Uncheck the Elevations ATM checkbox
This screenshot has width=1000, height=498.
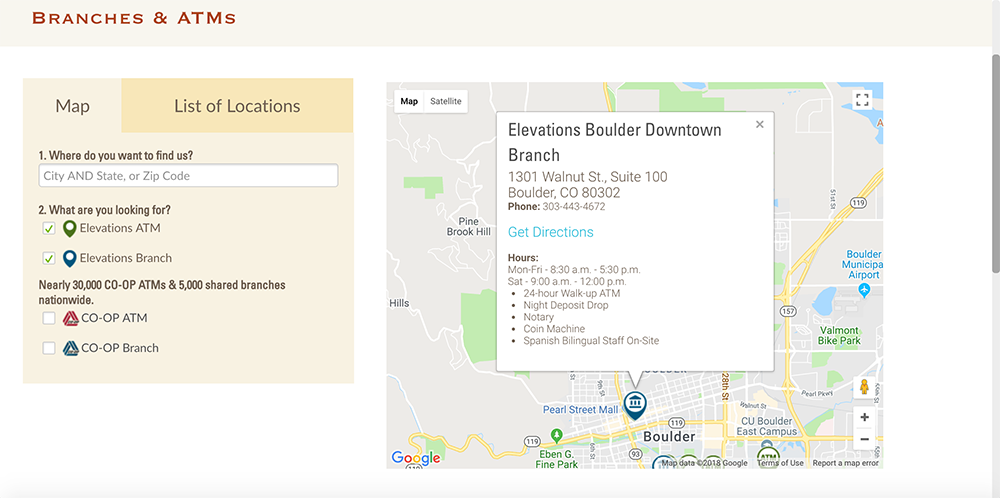coord(48,228)
